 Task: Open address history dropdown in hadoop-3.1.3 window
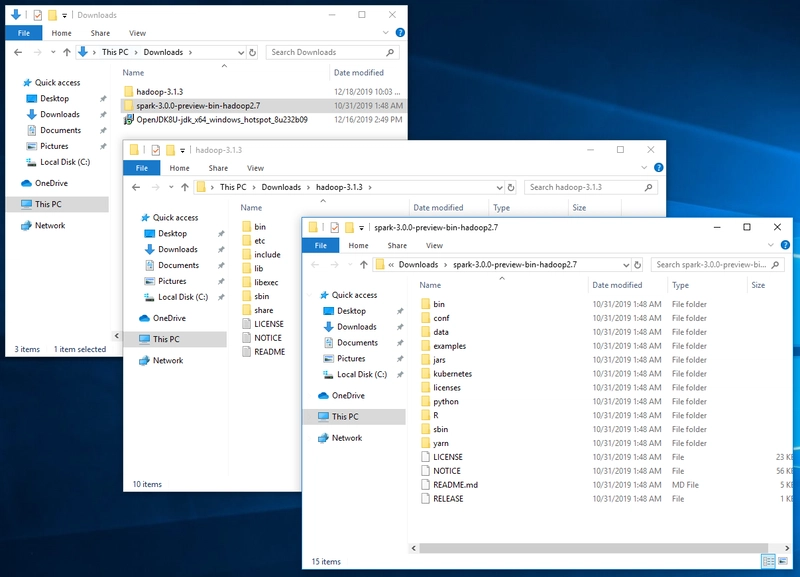[x=498, y=187]
